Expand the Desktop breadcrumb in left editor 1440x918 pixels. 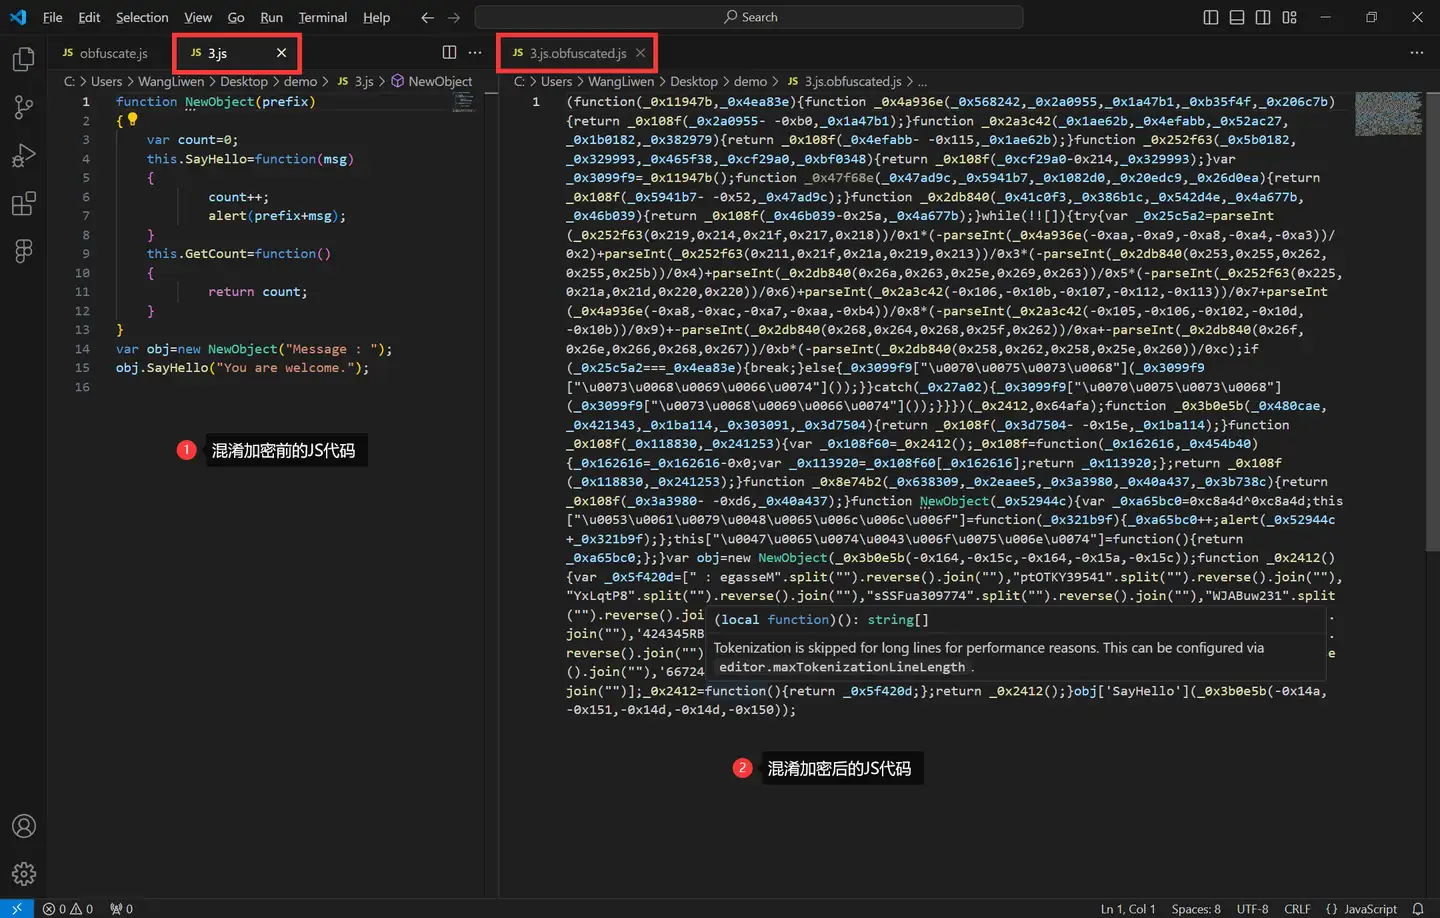click(244, 81)
